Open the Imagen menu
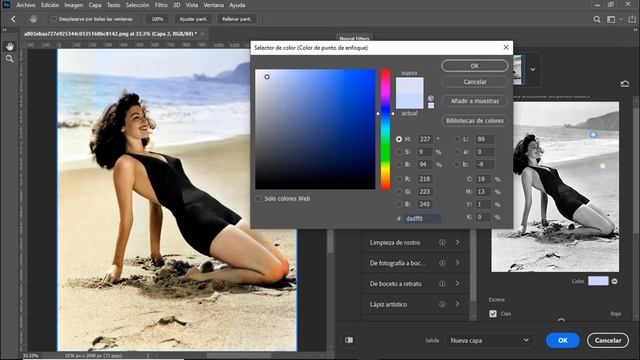Screen dimensions: 640x360 [x=74, y=5]
